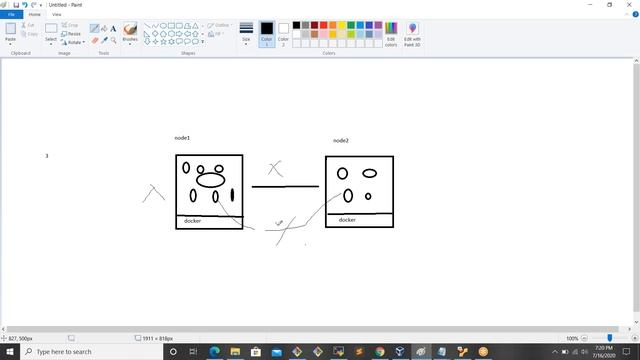The height and width of the screenshot is (360, 640).
Task: Open File Explorer from taskbar
Action: coord(235,351)
